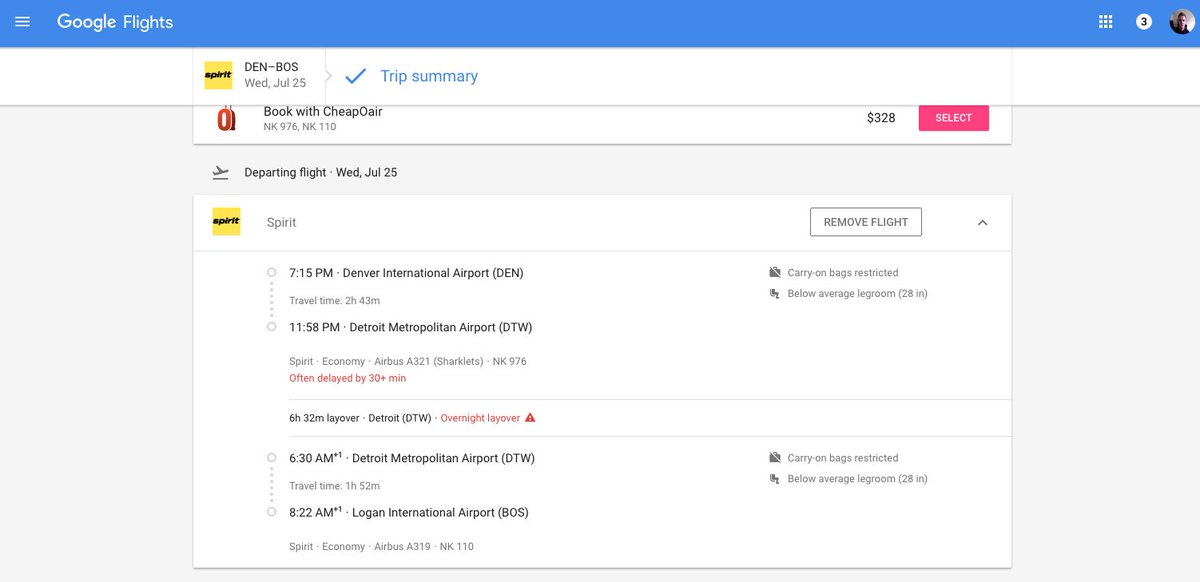Open the account profile picture
Viewport: 1200px width, 582px height.
tap(1181, 22)
